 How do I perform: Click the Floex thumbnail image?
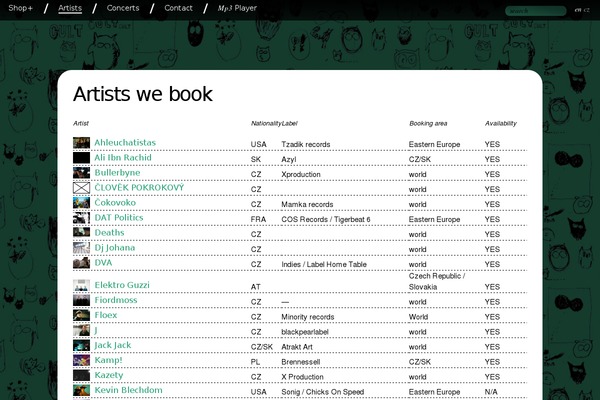point(82,315)
